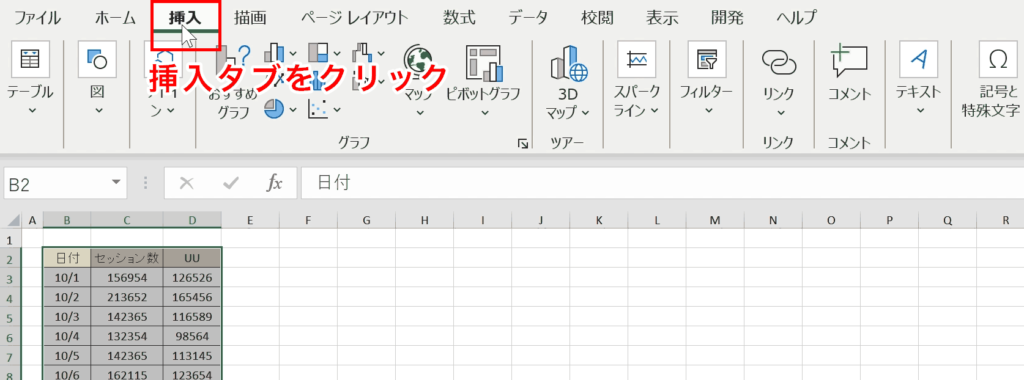Click the 記号と特殊文字 omega icon

pyautogui.click(x=998, y=59)
